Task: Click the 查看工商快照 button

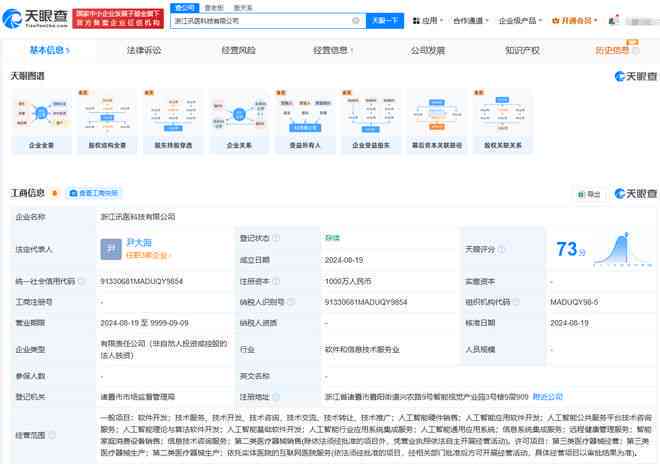Action: click(x=94, y=193)
